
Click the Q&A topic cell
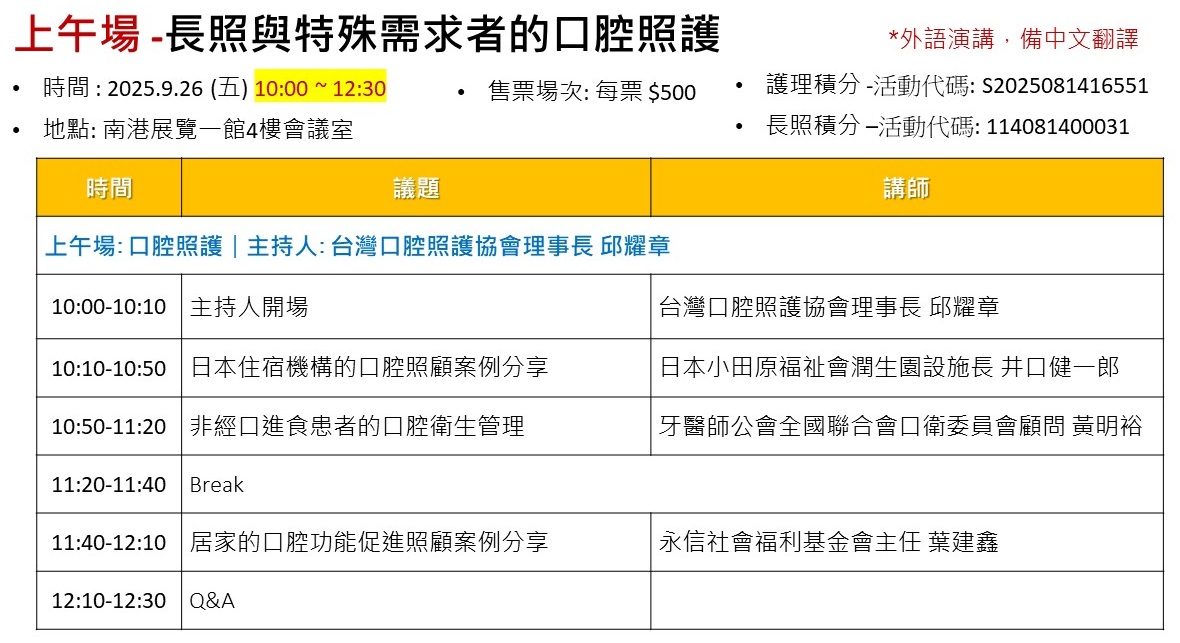212,601
